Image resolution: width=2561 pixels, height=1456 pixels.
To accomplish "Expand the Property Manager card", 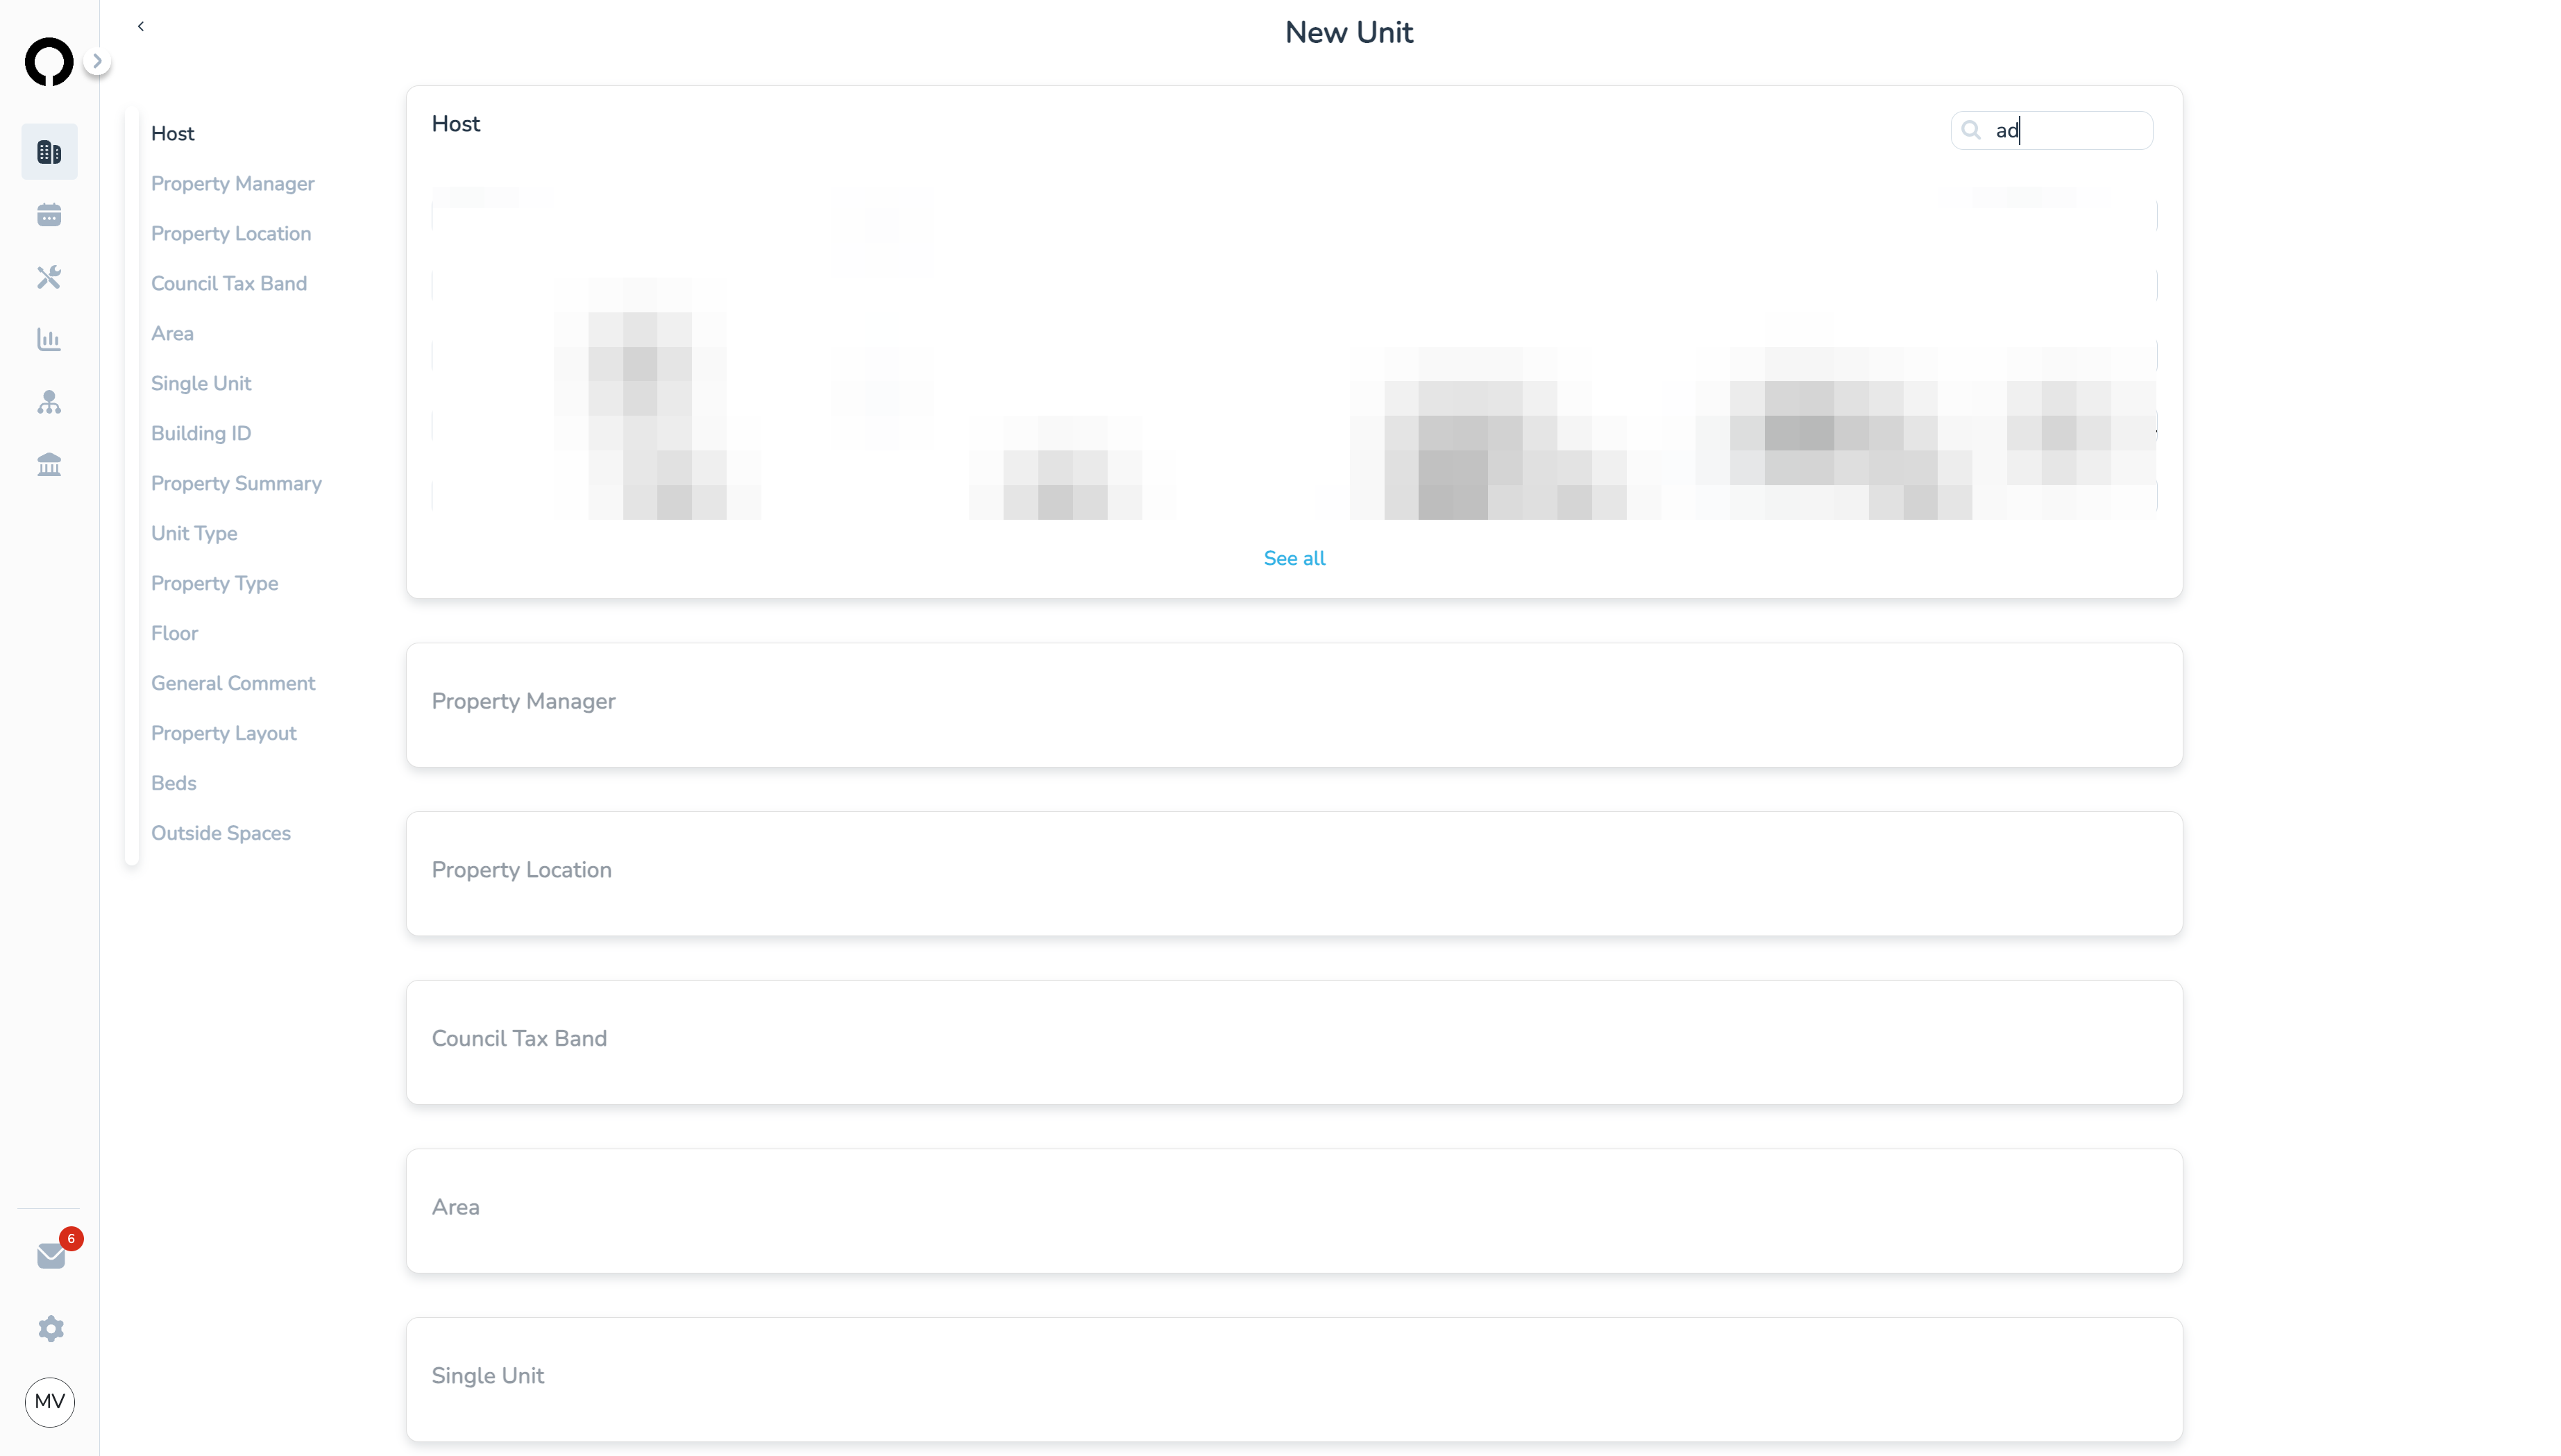I will tap(1294, 705).
